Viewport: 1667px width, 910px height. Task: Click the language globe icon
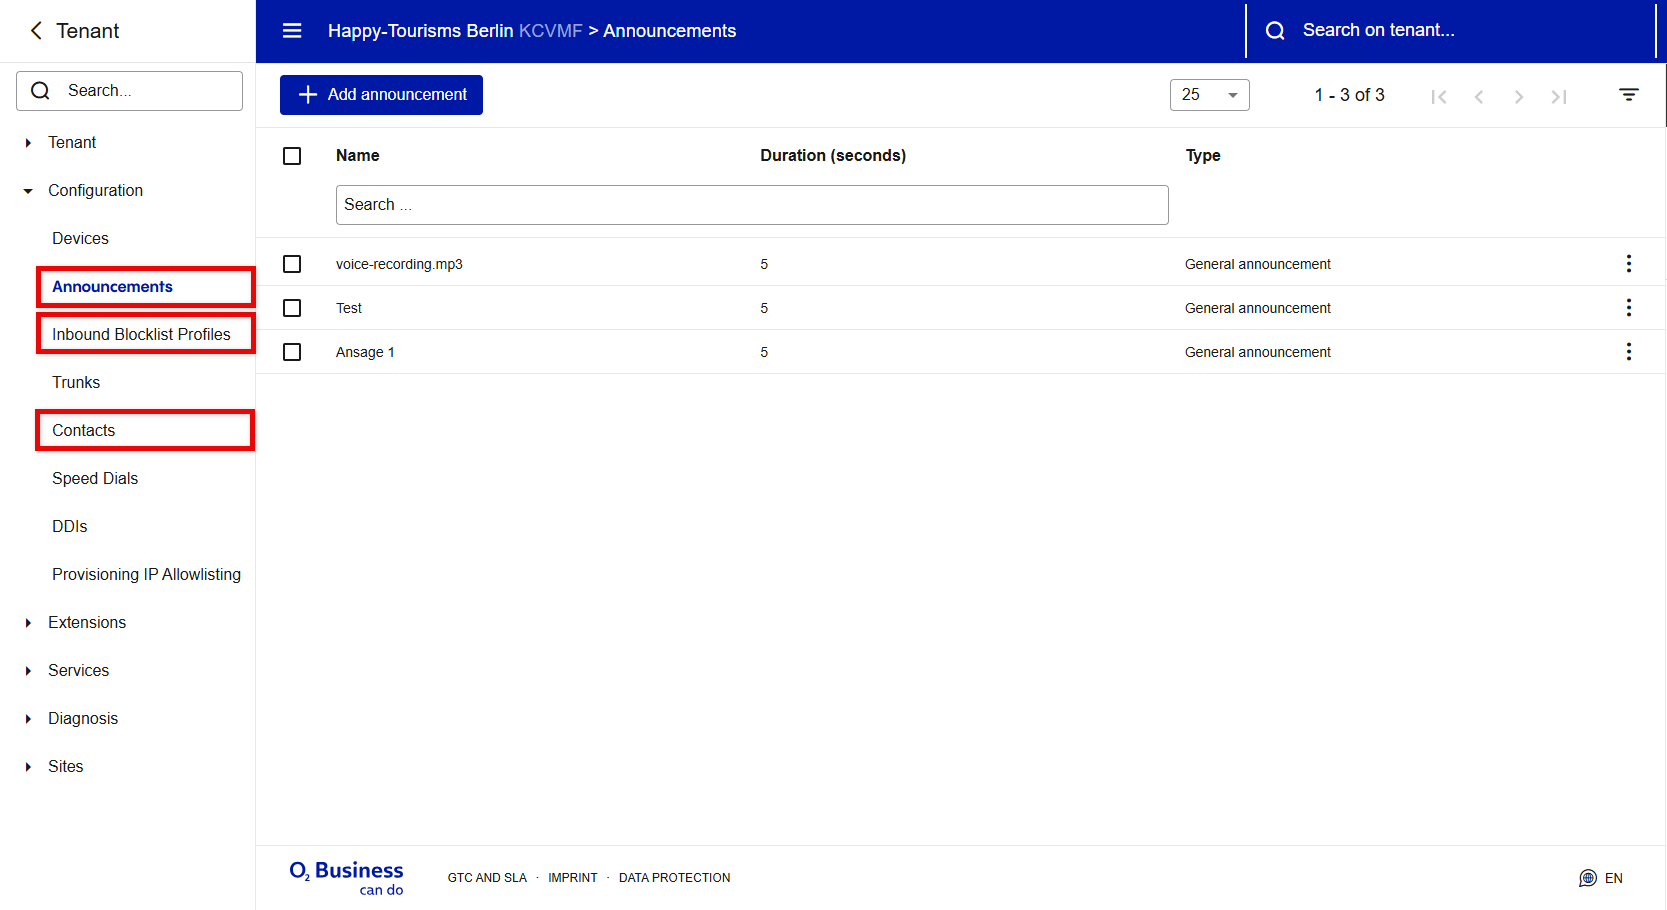pyautogui.click(x=1587, y=878)
